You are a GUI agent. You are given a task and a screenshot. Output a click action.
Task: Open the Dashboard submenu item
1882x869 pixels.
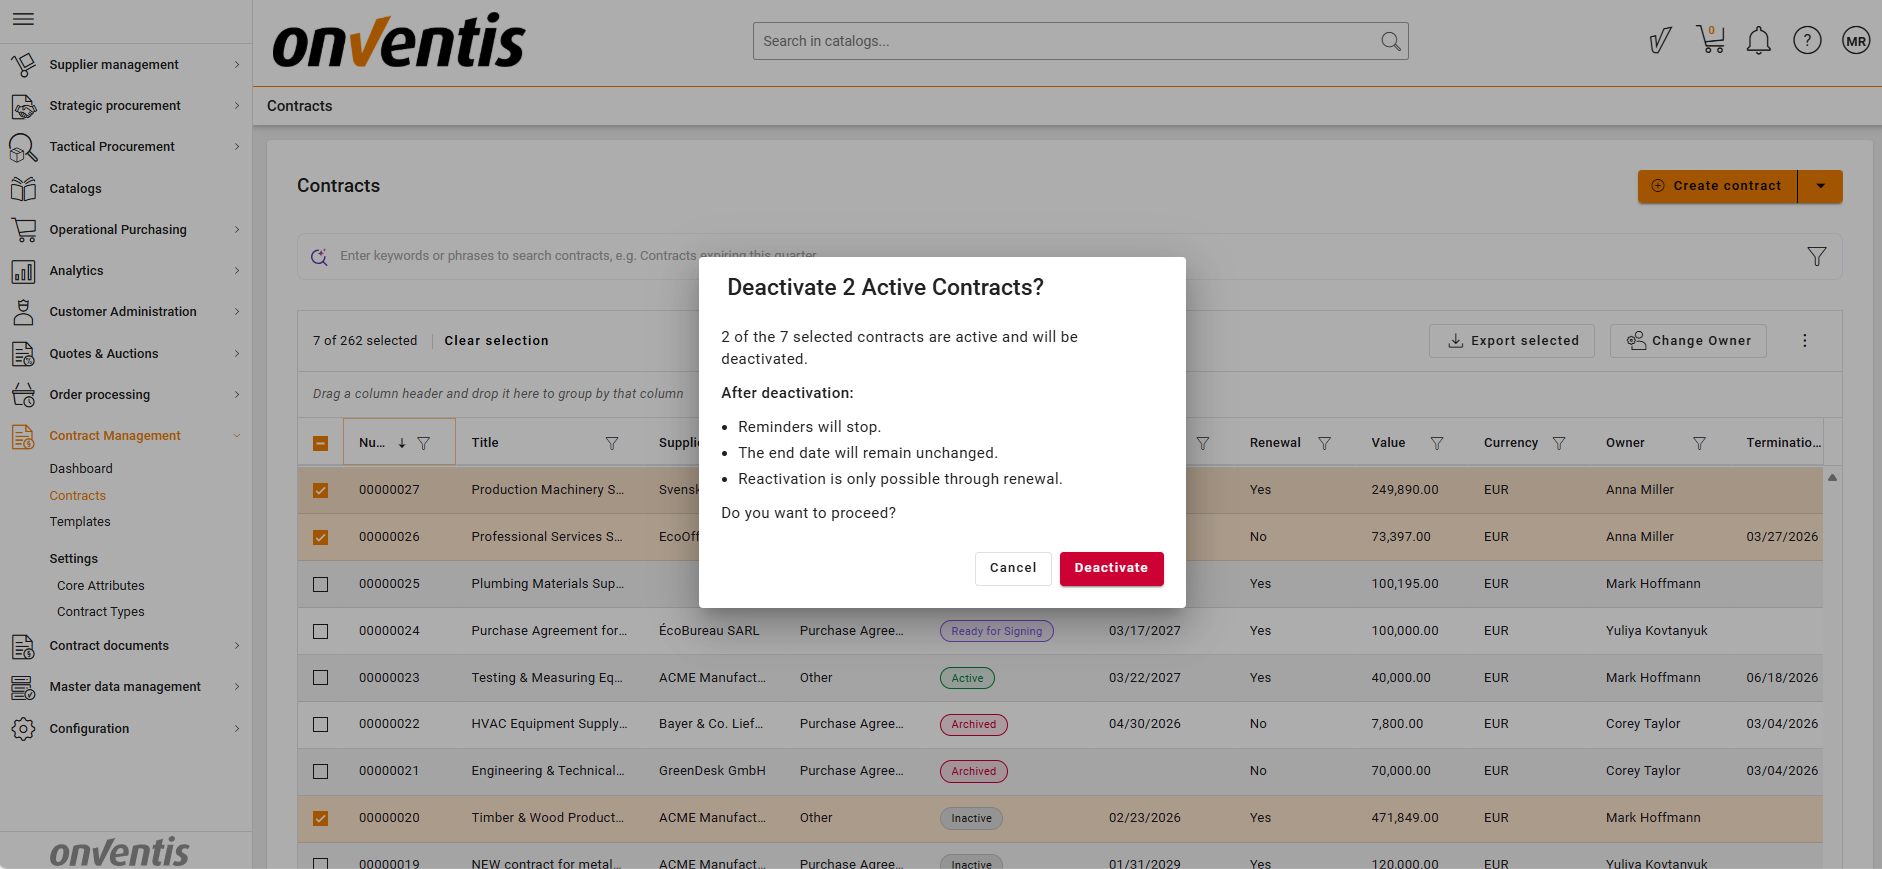pyautogui.click(x=81, y=469)
